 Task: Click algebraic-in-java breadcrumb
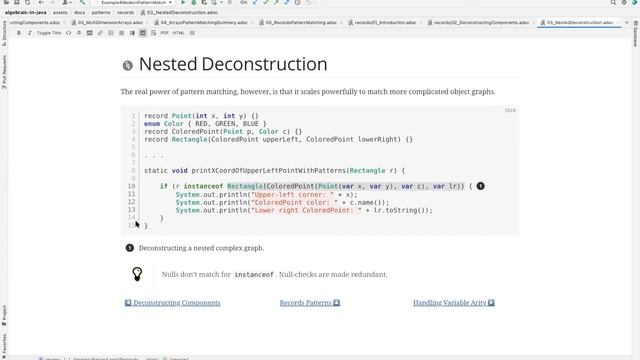(26, 13)
